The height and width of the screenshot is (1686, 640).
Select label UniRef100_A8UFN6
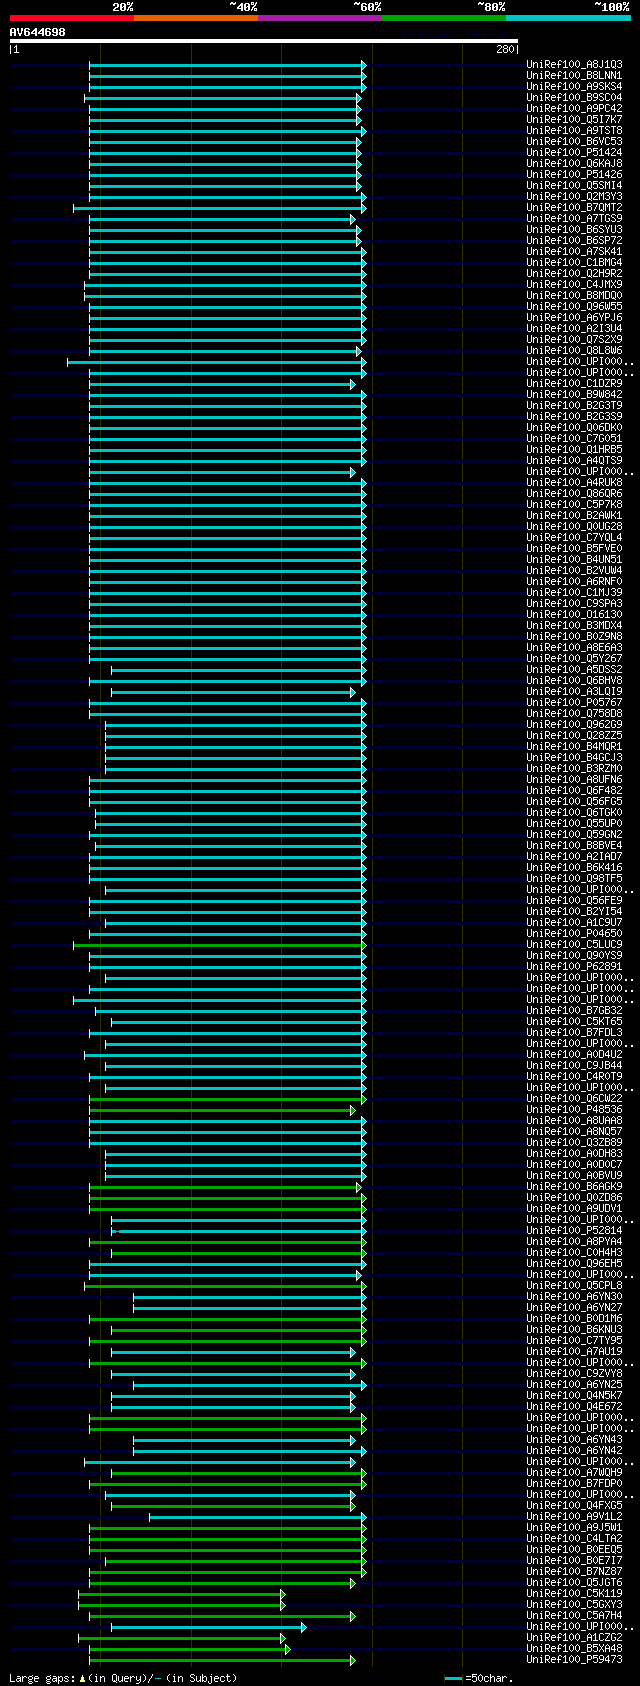[574, 780]
